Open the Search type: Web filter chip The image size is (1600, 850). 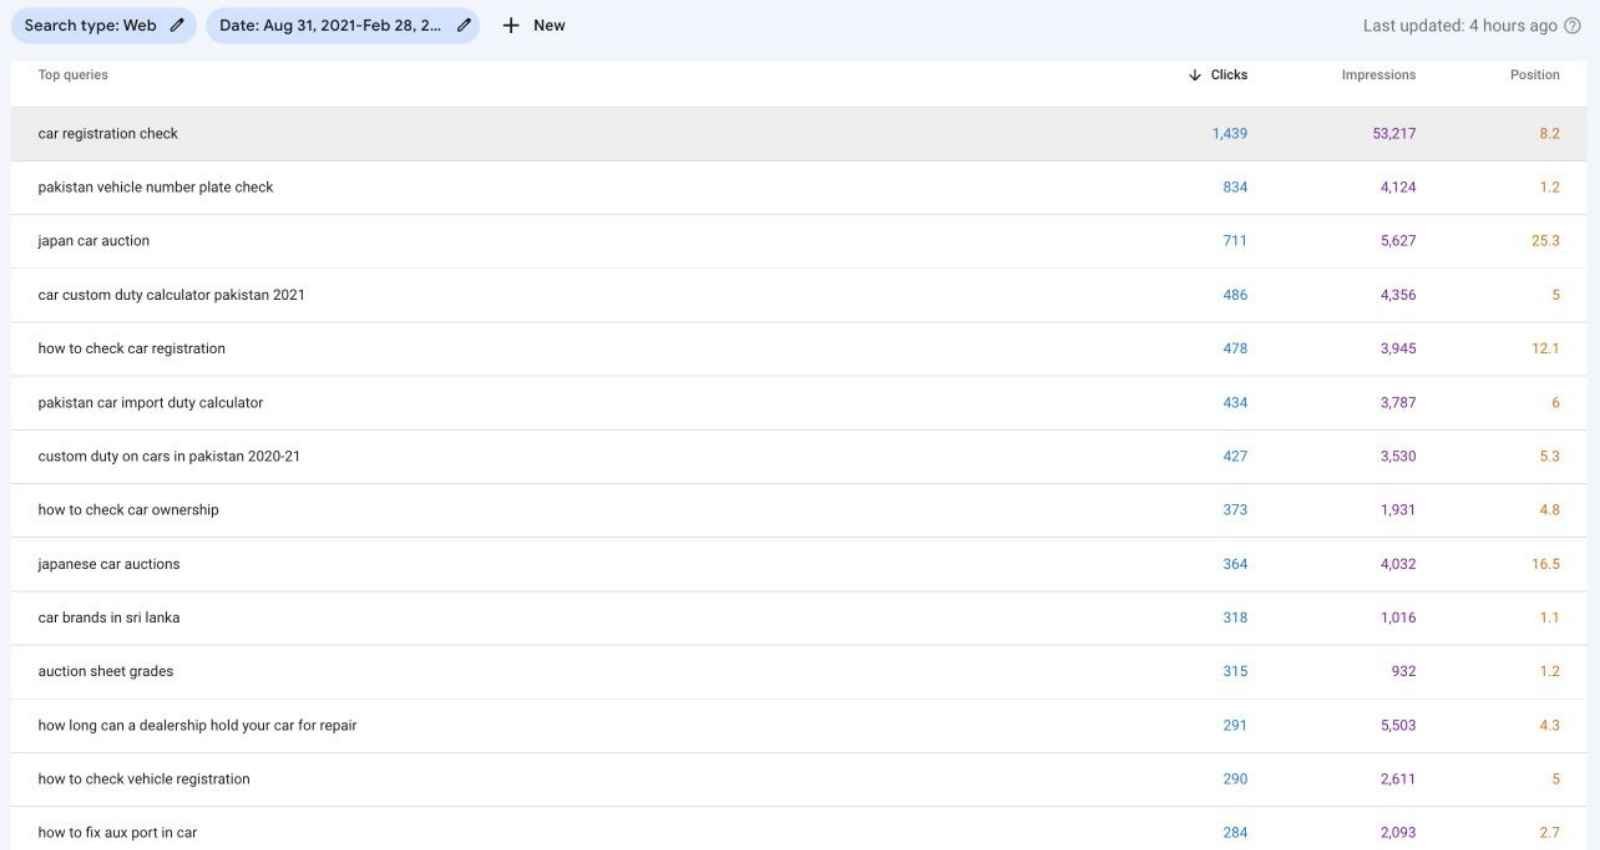click(x=91, y=26)
